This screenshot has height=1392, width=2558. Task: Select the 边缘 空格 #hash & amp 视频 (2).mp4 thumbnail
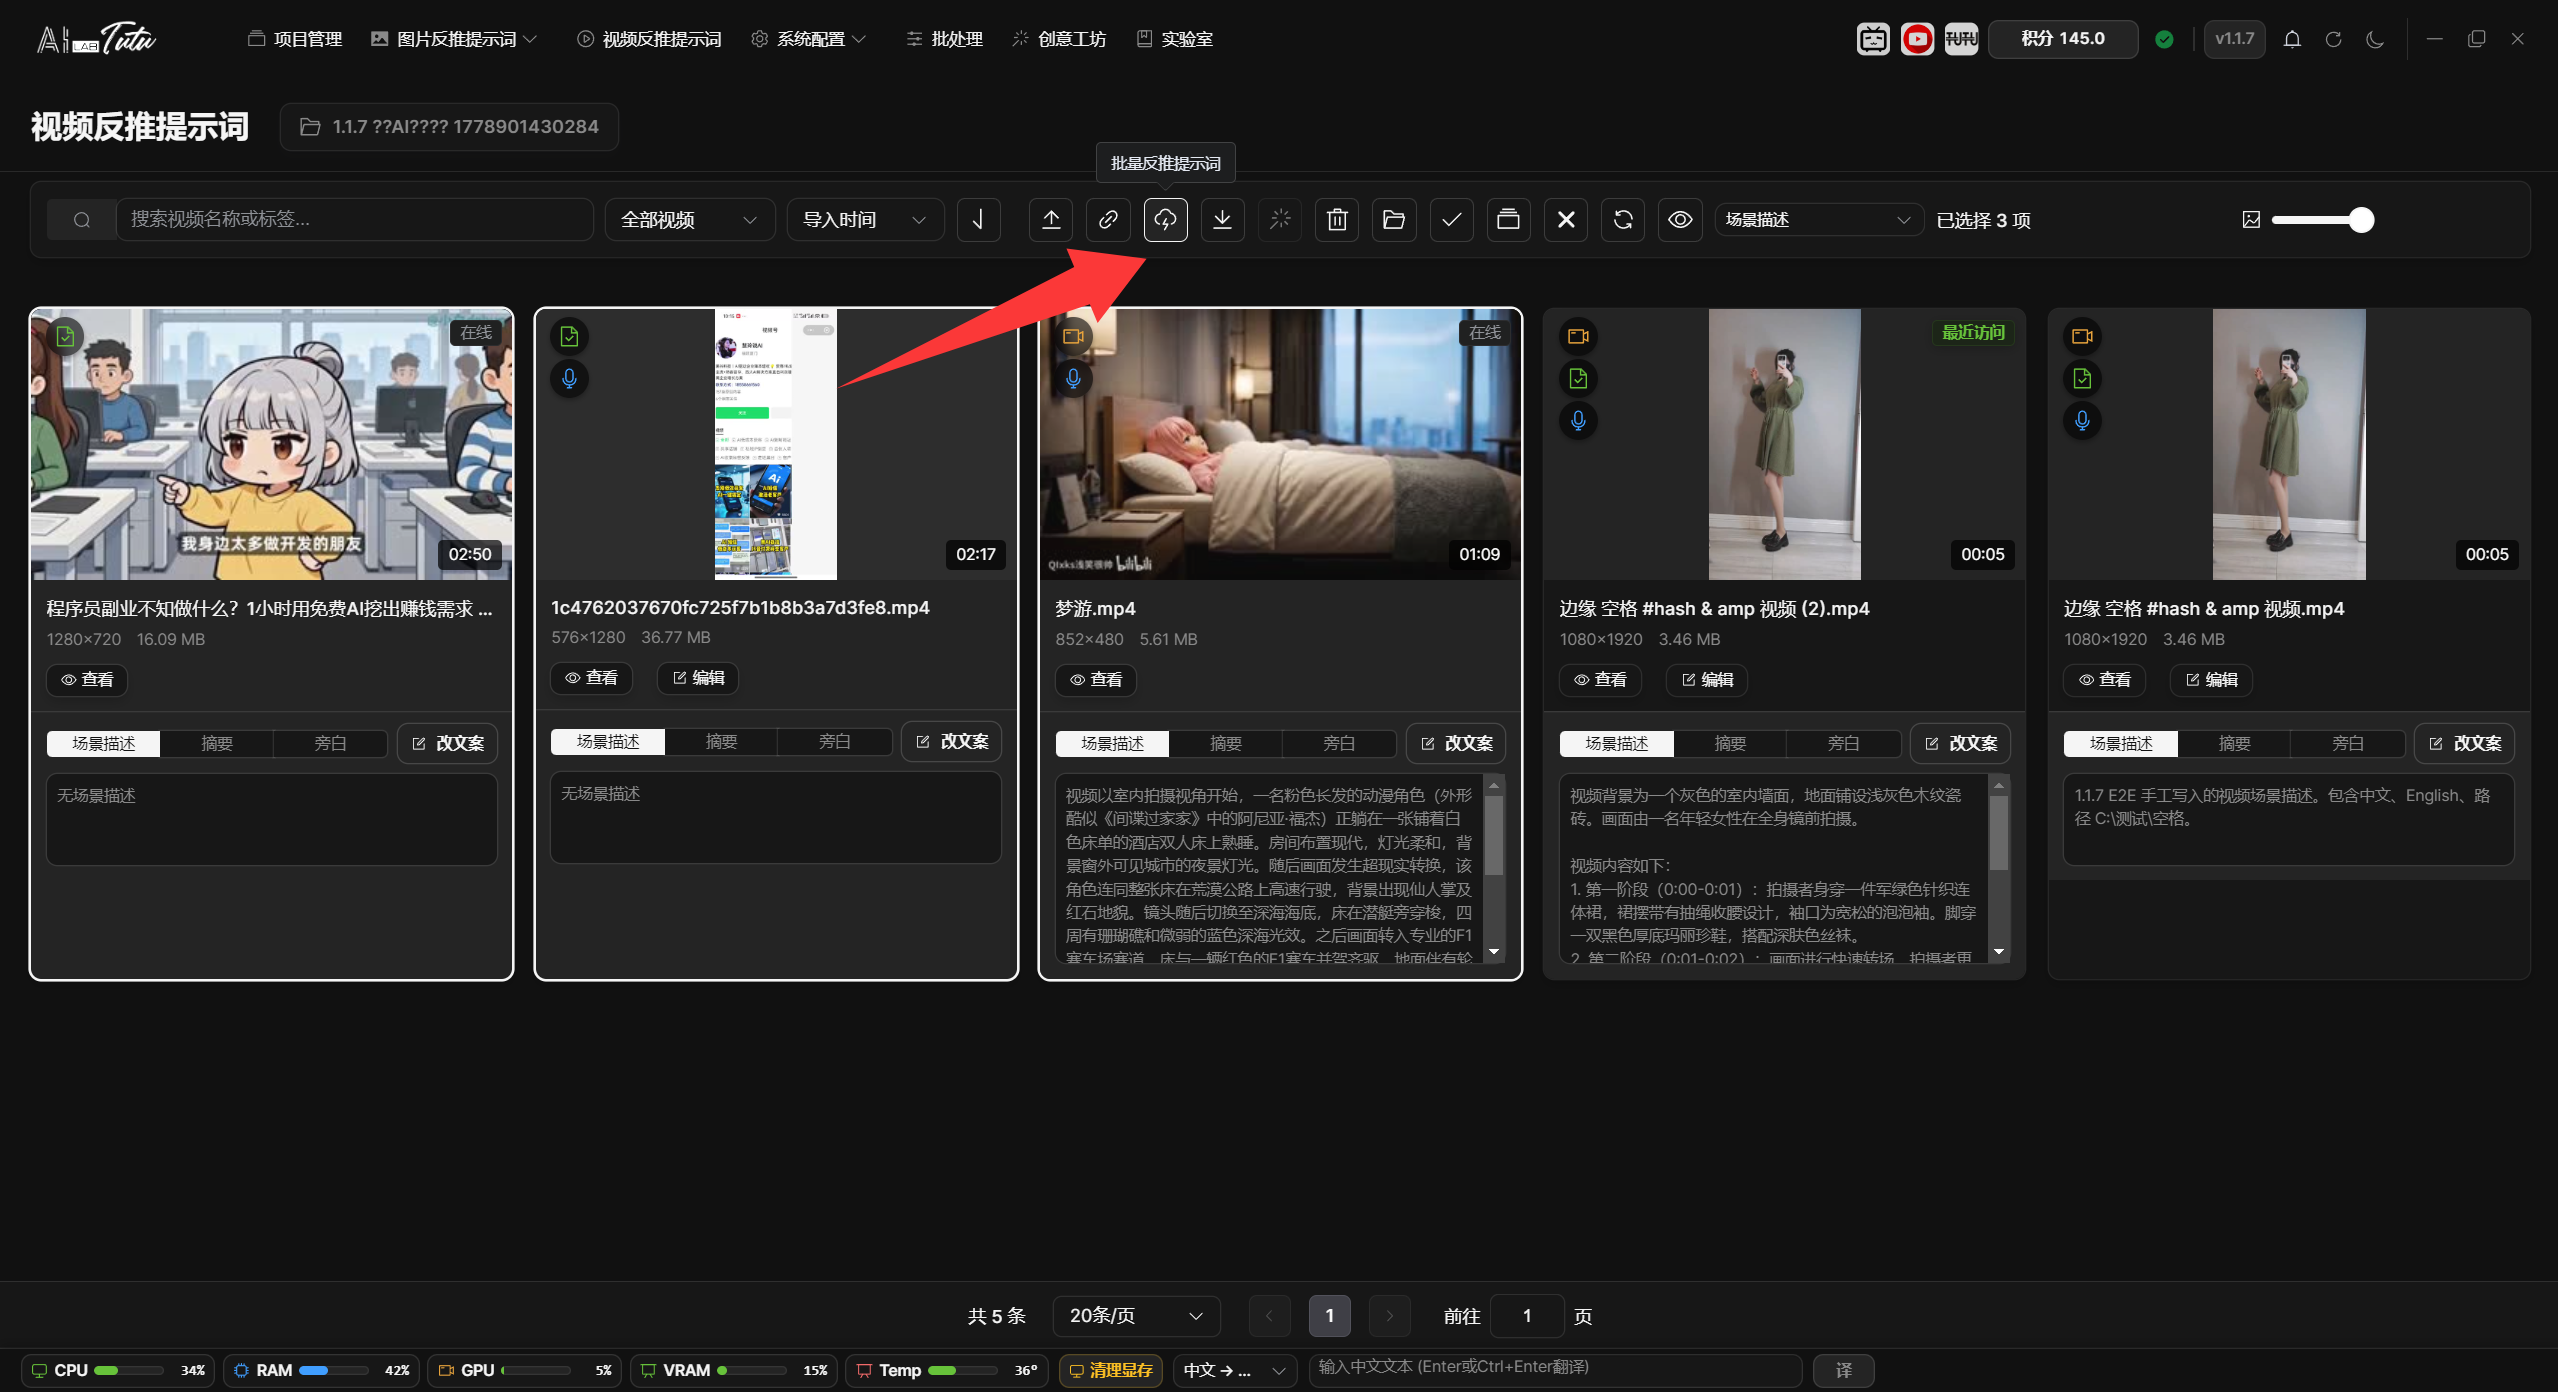click(x=1785, y=444)
